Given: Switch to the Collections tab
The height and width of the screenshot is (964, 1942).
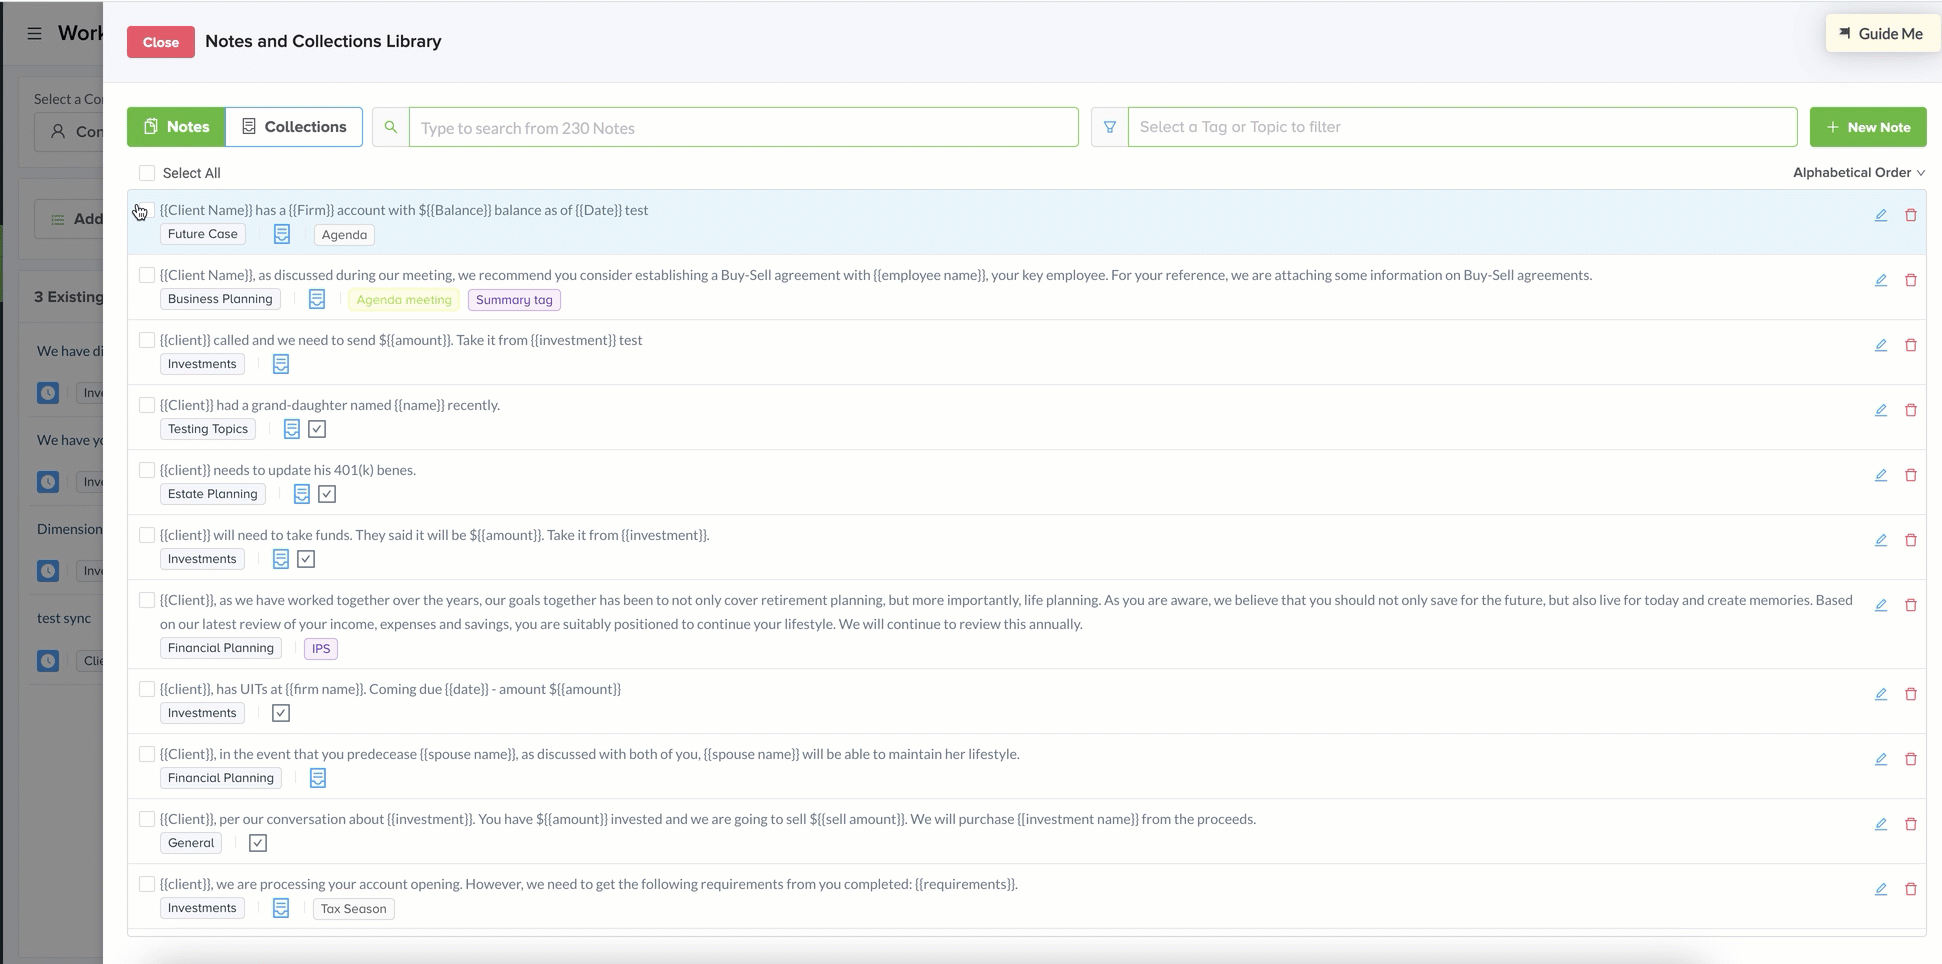Looking at the screenshot, I should [294, 127].
